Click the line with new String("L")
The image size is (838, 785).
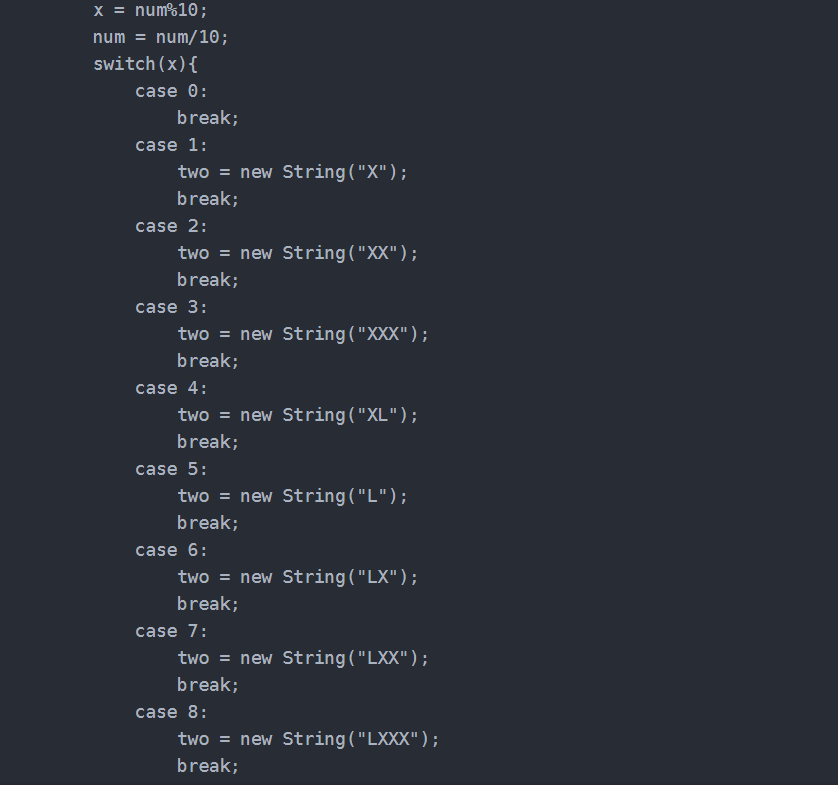tap(293, 496)
